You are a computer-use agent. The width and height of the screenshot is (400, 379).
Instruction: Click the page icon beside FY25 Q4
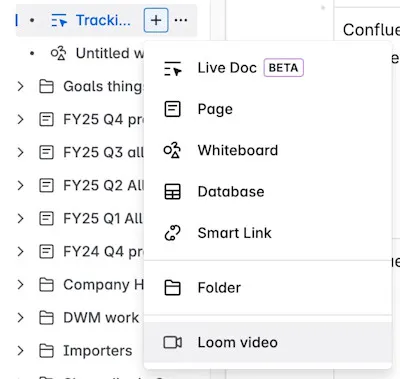46,119
